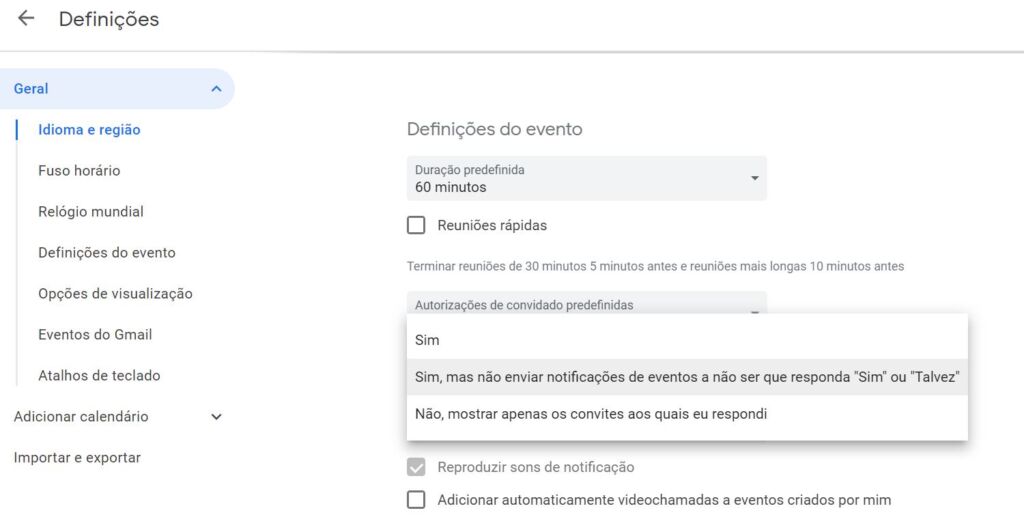Open Atalhos de teclado section
Viewport: 1024px width, 515px height.
click(x=99, y=376)
